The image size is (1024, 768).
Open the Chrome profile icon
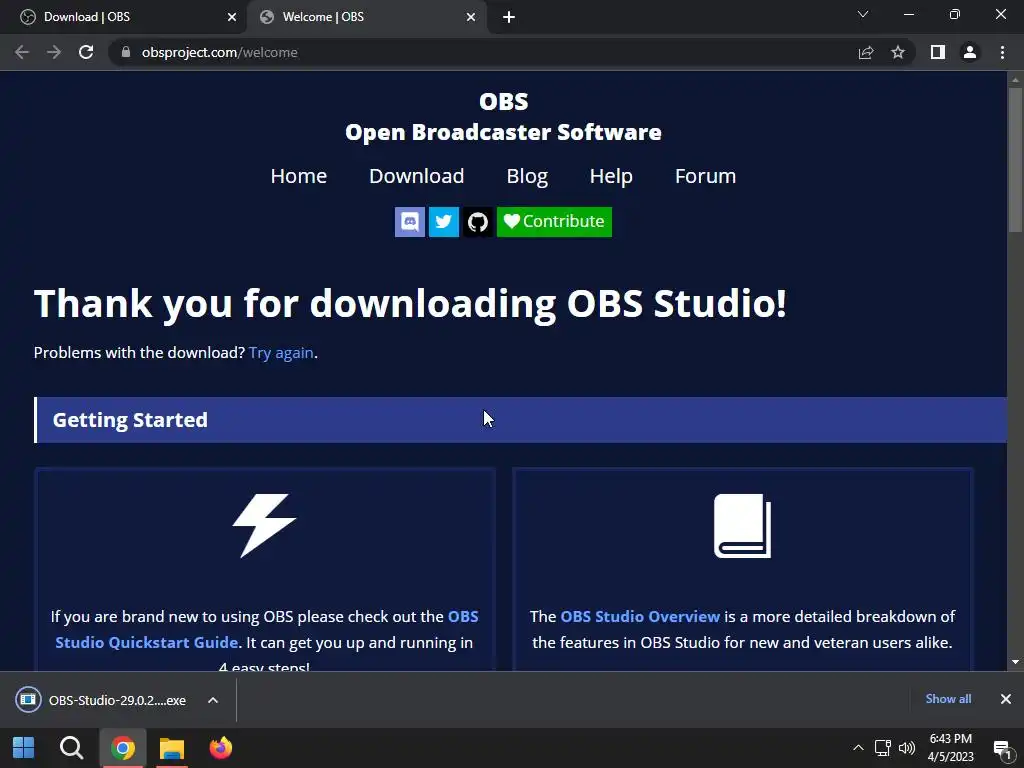click(970, 52)
